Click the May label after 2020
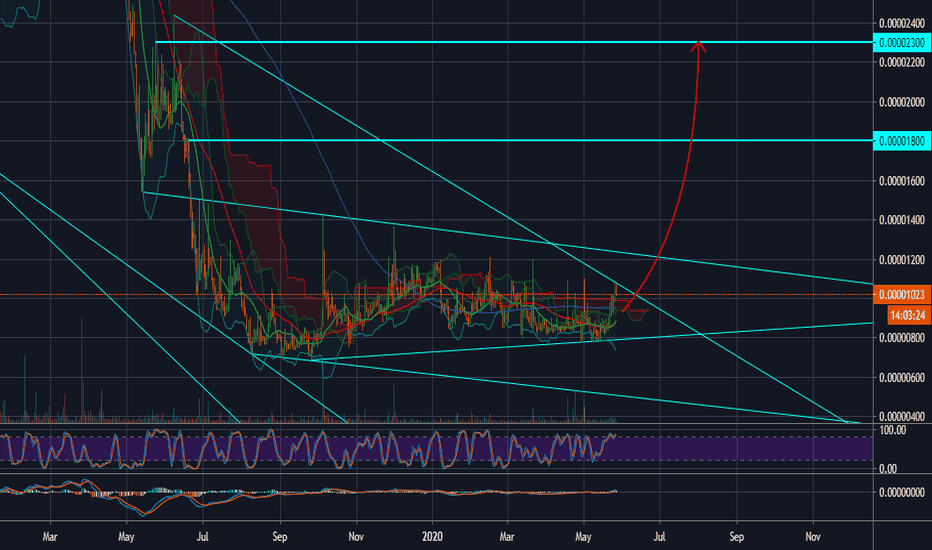The width and height of the screenshot is (932, 550). (x=583, y=537)
